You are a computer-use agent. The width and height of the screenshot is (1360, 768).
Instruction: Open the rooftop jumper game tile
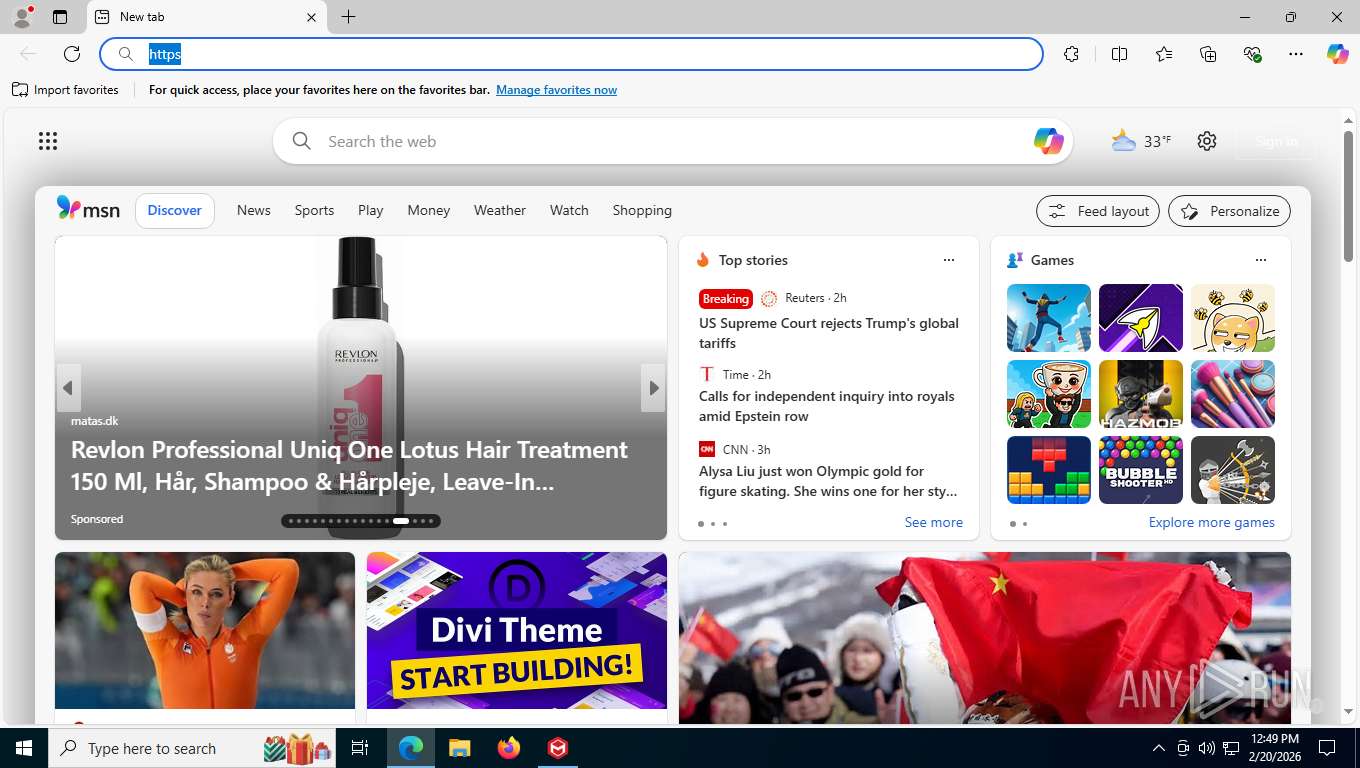coord(1049,318)
